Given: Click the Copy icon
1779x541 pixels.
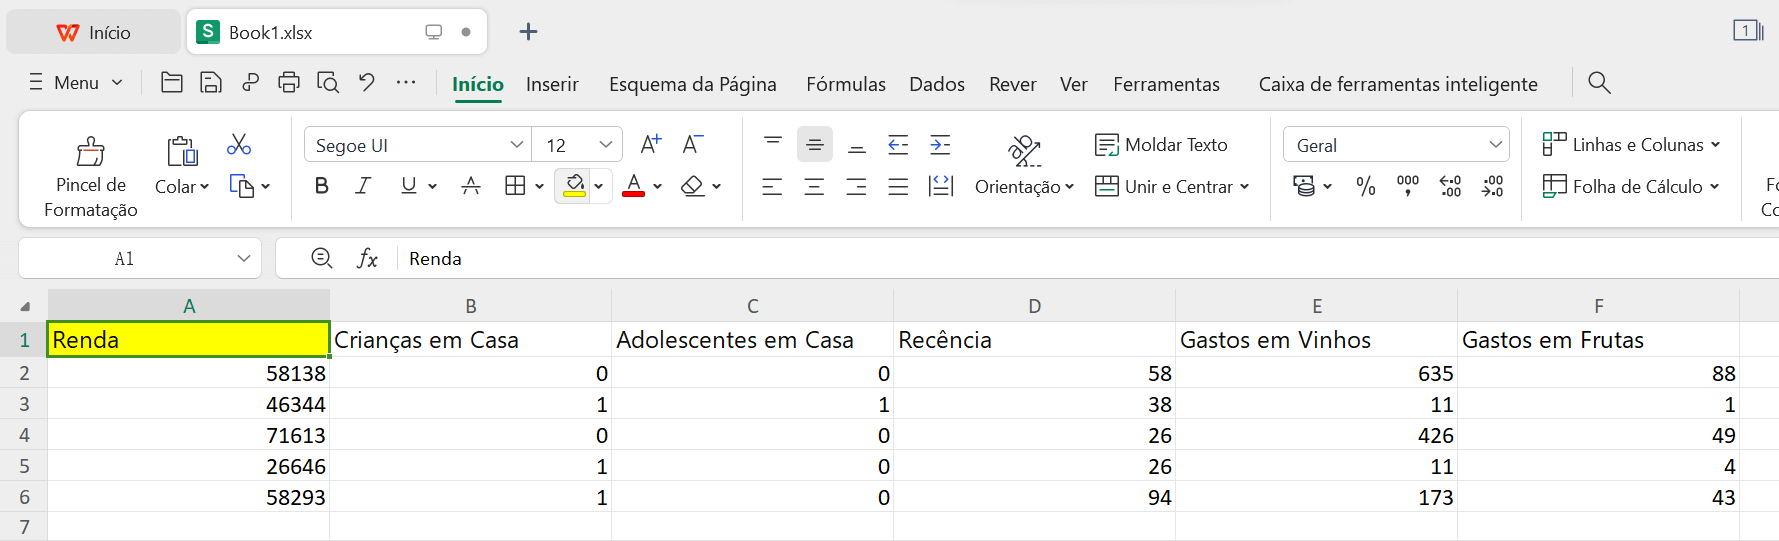Looking at the screenshot, I should point(242,186).
